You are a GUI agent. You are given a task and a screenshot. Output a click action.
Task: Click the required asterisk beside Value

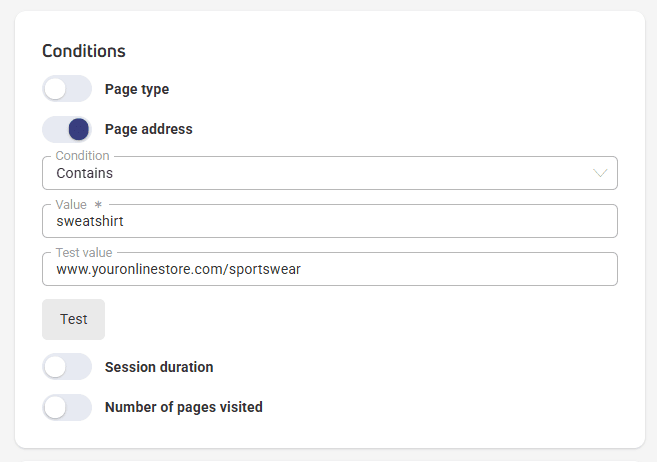[98, 204]
